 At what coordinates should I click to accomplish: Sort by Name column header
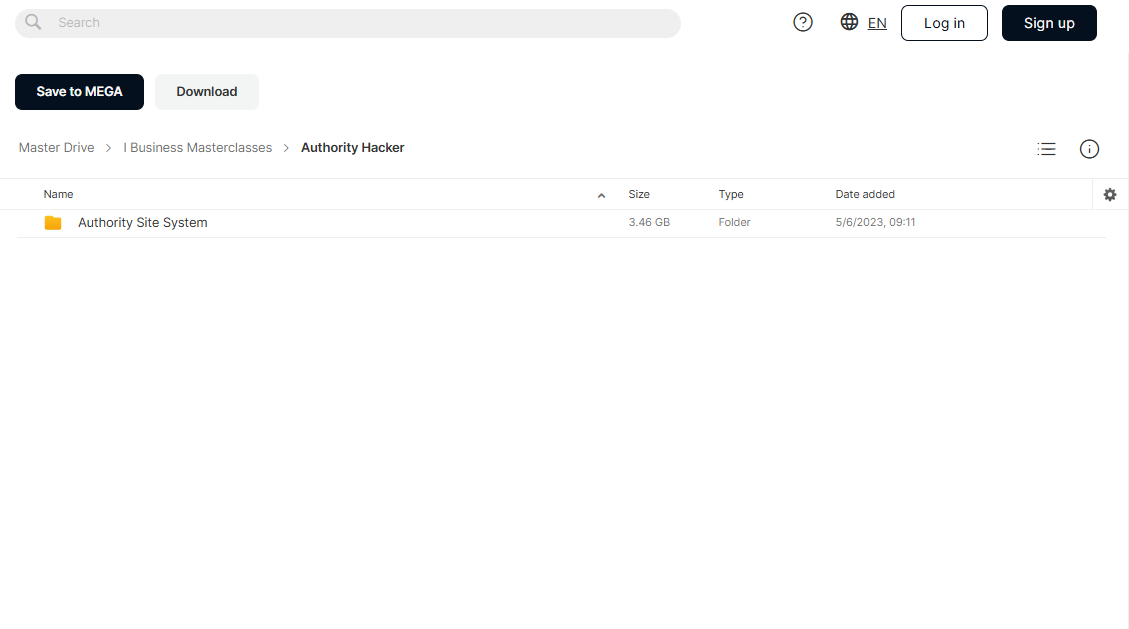point(58,194)
